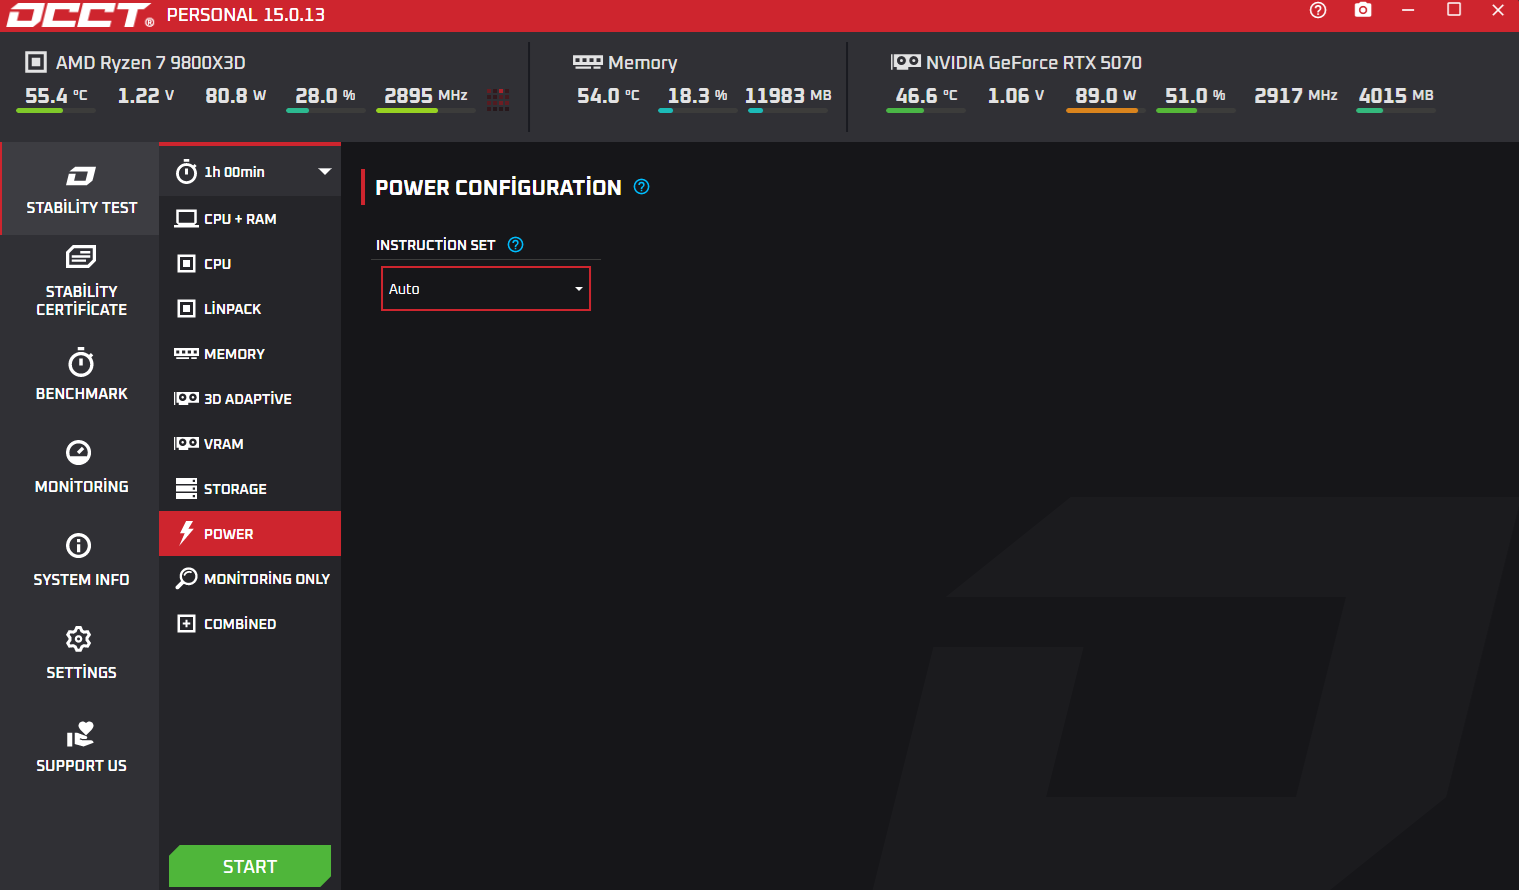Click the CPU usage 28.0 % reading
Screen dimensions: 1519x890
point(326,96)
